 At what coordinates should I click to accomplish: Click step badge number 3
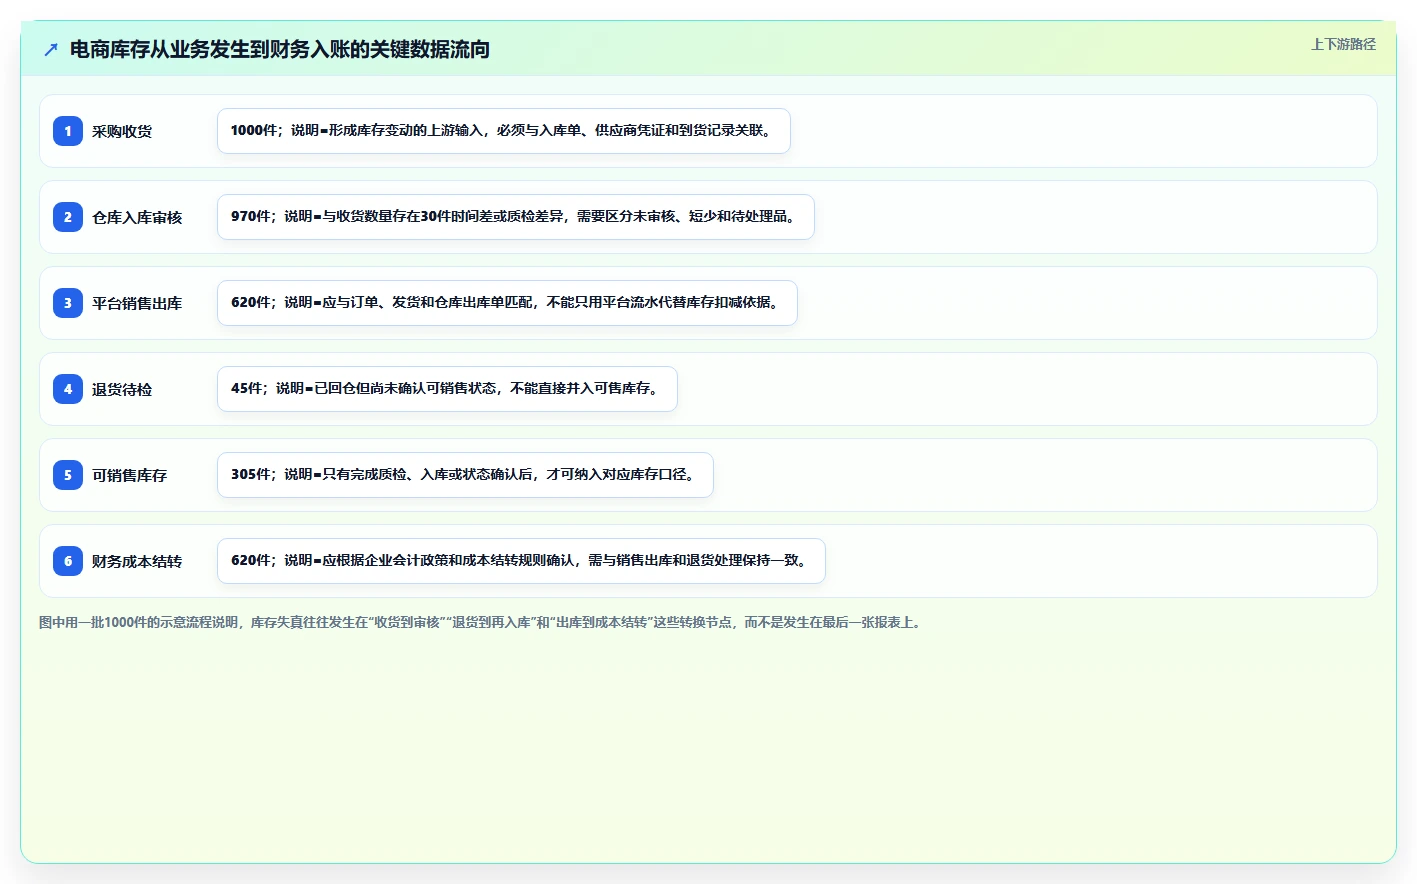click(x=68, y=303)
